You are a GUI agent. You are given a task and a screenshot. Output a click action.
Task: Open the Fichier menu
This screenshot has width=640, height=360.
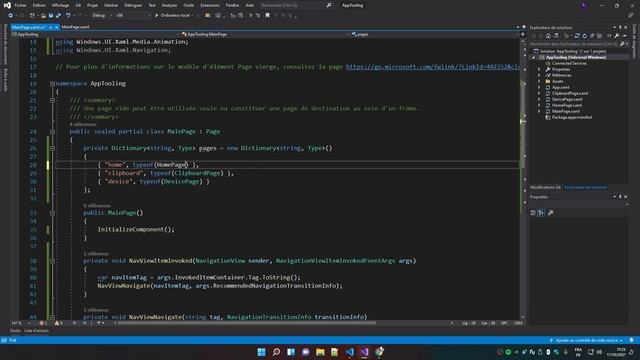(20, 5)
